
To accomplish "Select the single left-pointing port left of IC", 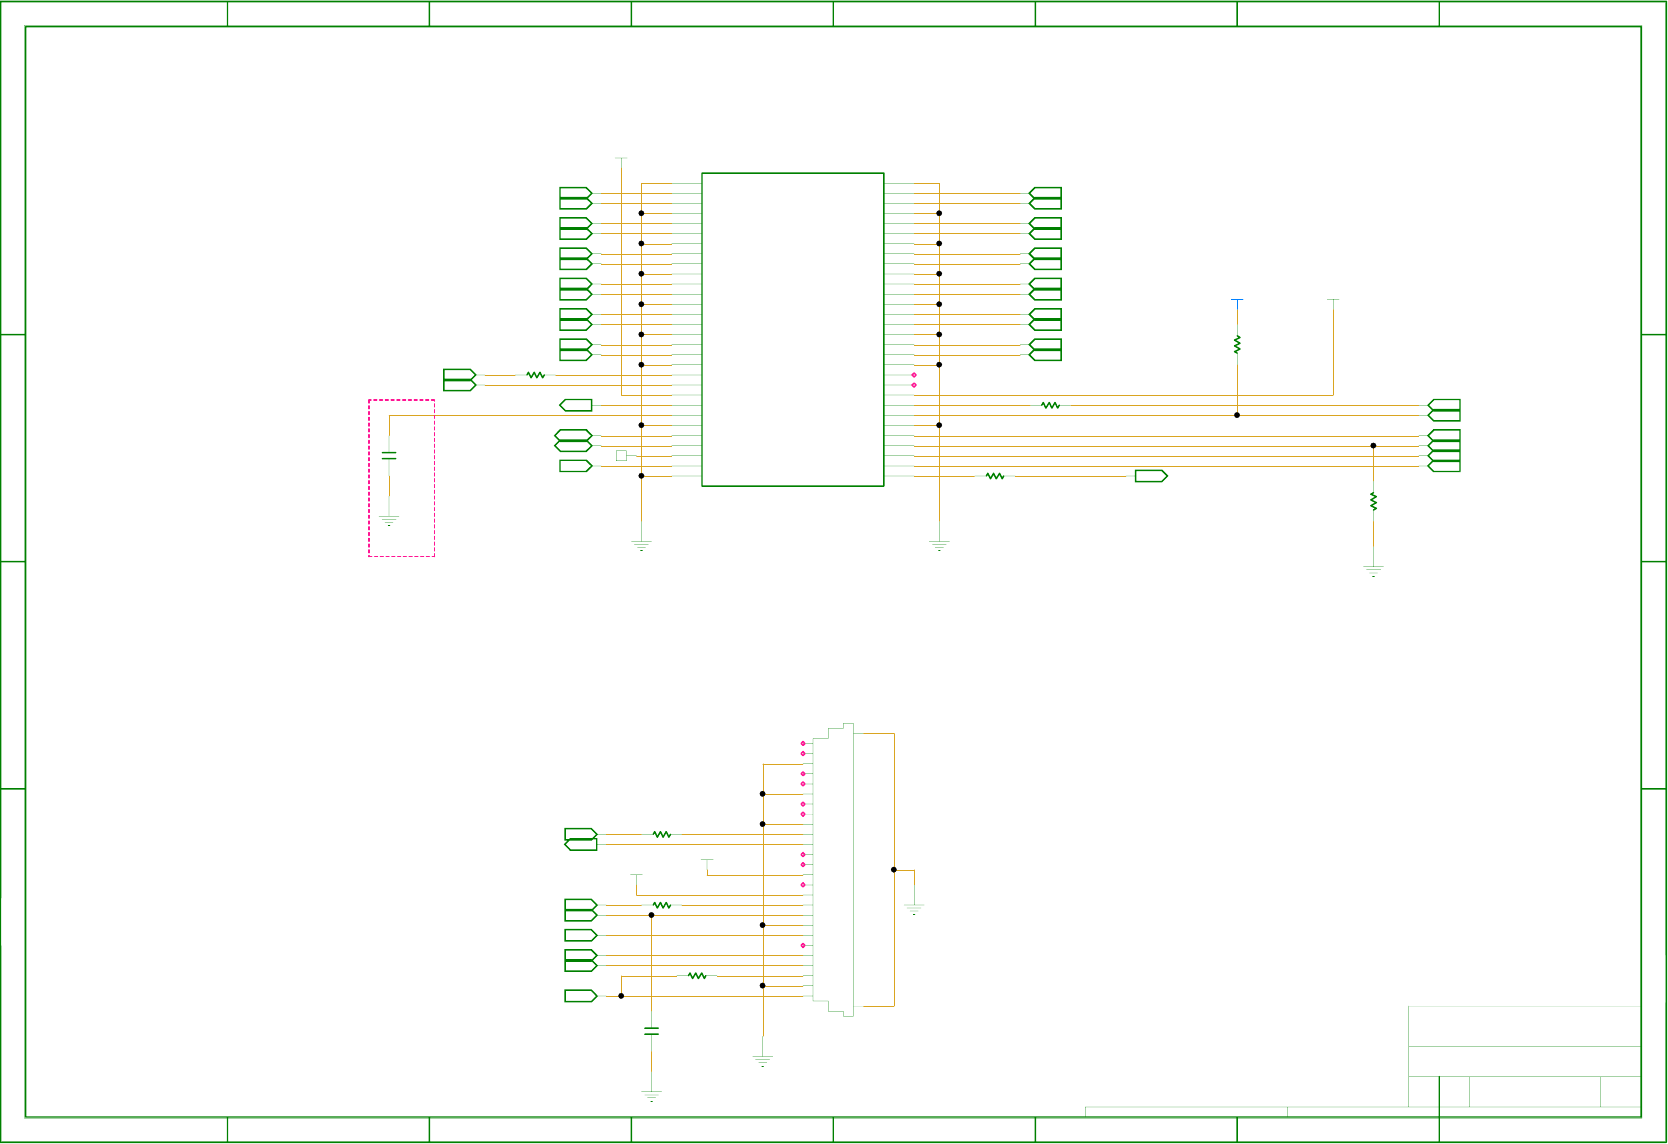I will (x=575, y=405).
